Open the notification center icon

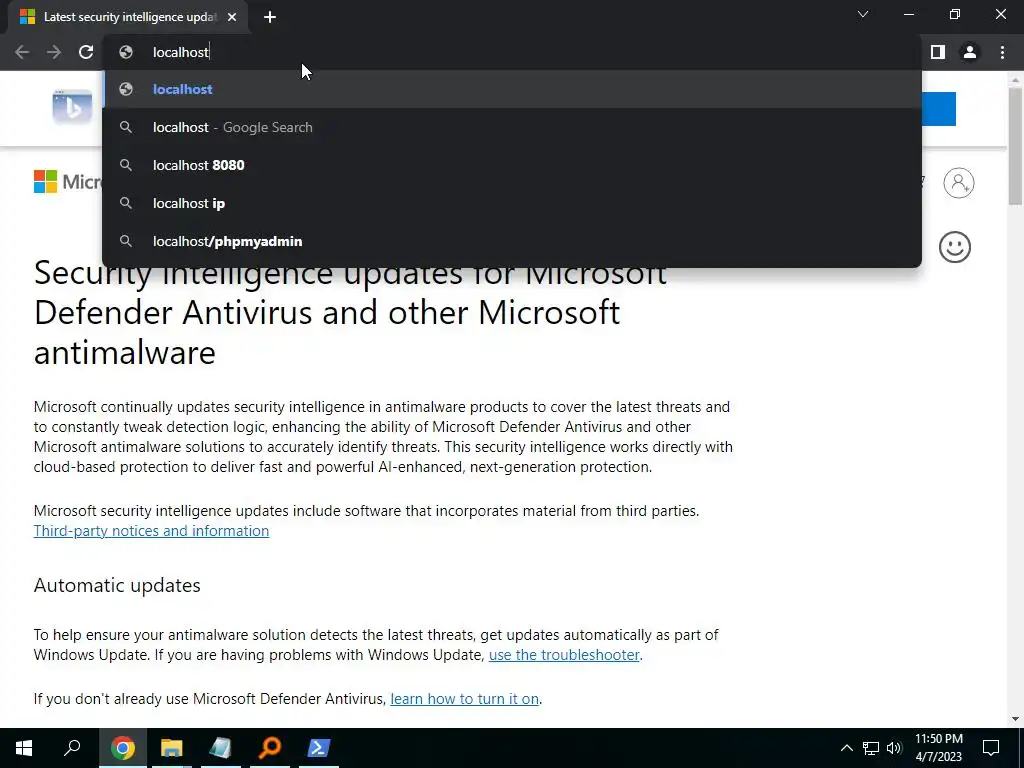coord(991,748)
